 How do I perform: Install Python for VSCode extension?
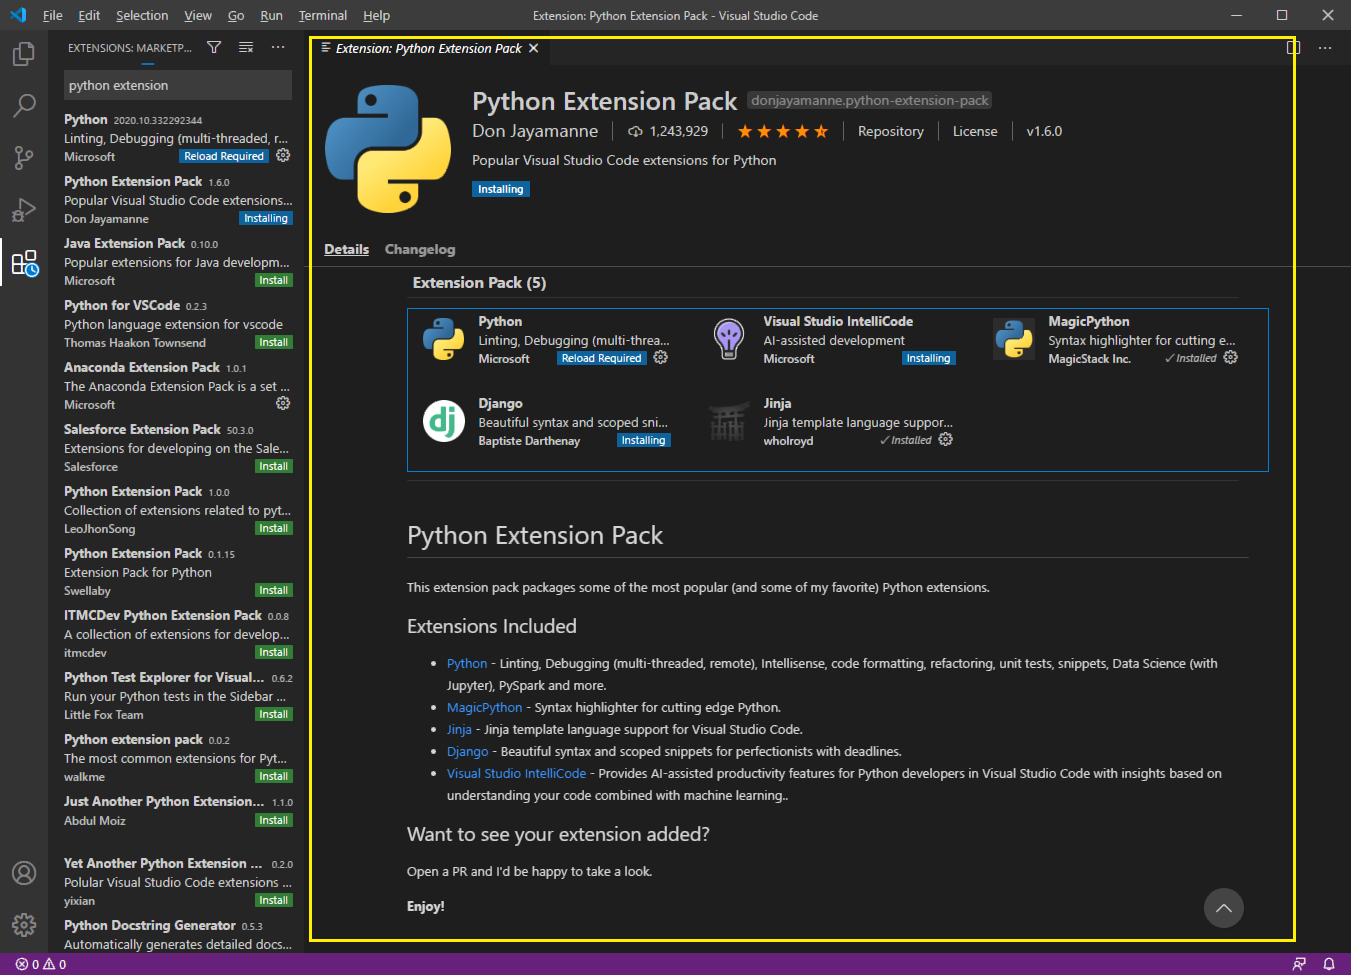coord(273,342)
